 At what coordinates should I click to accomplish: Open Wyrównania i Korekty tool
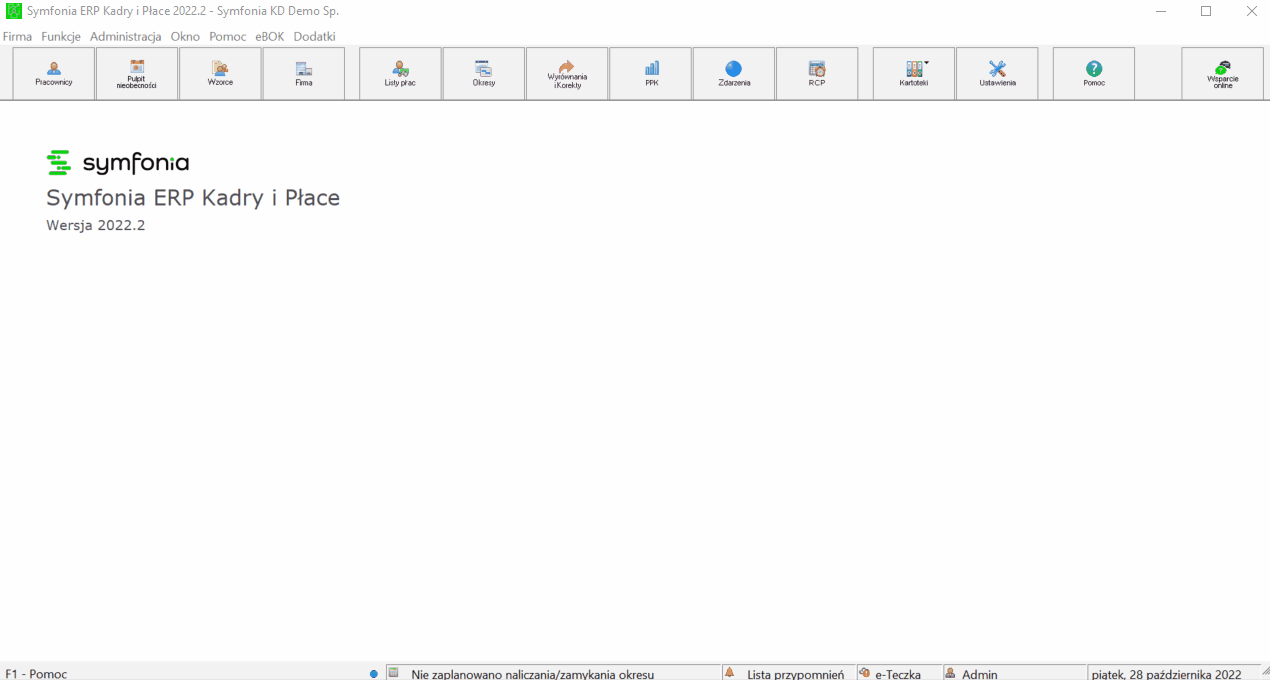567,73
